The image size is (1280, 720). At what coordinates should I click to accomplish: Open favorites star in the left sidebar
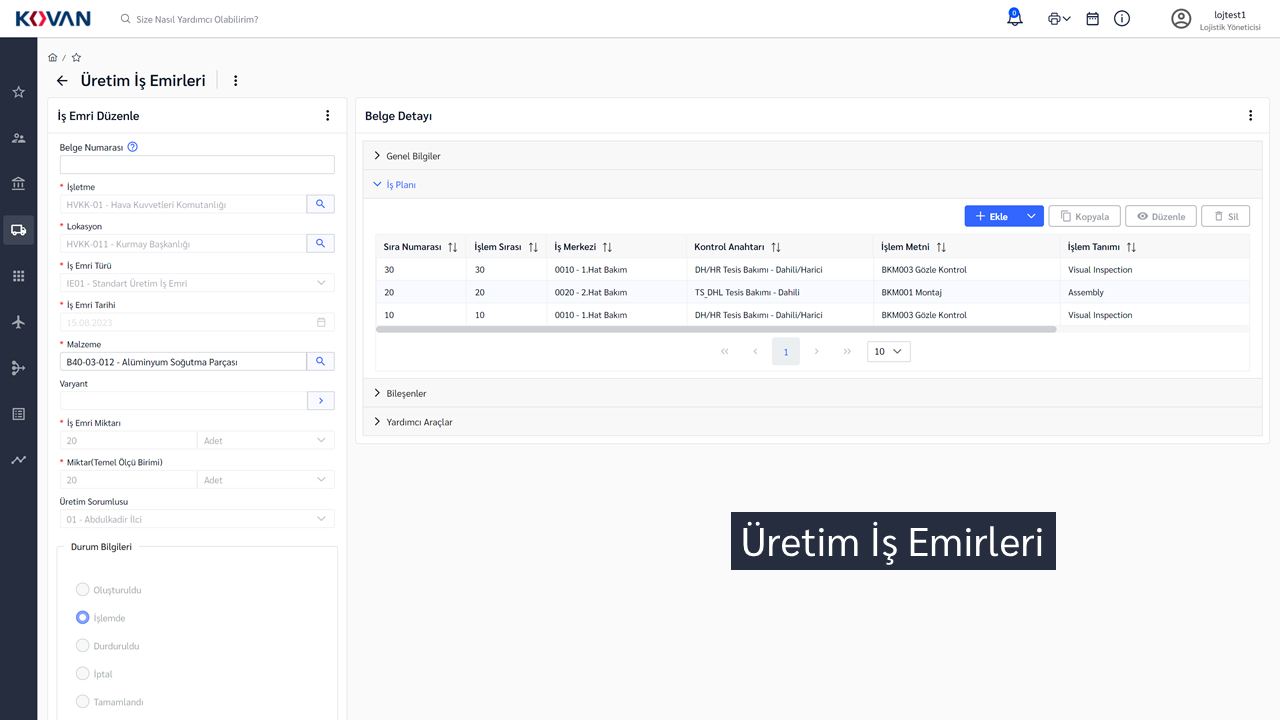tap(18, 92)
